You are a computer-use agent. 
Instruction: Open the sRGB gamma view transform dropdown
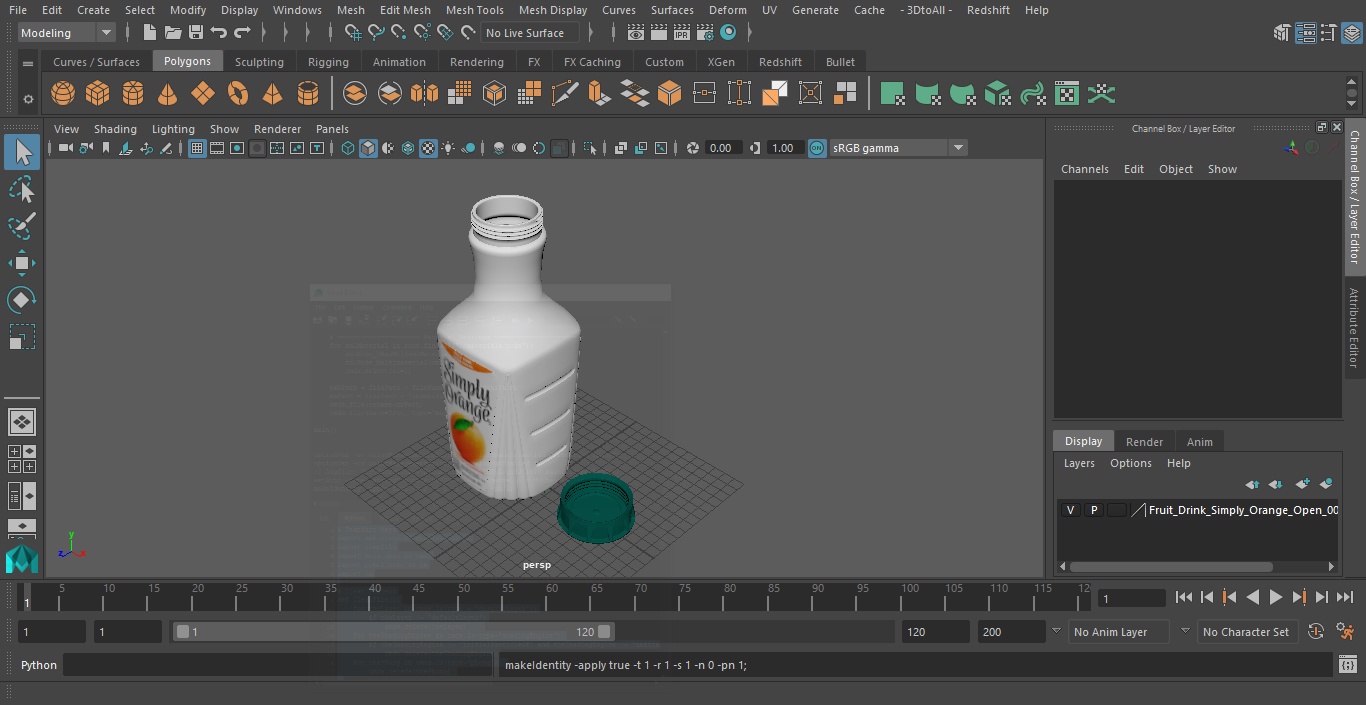(x=898, y=148)
